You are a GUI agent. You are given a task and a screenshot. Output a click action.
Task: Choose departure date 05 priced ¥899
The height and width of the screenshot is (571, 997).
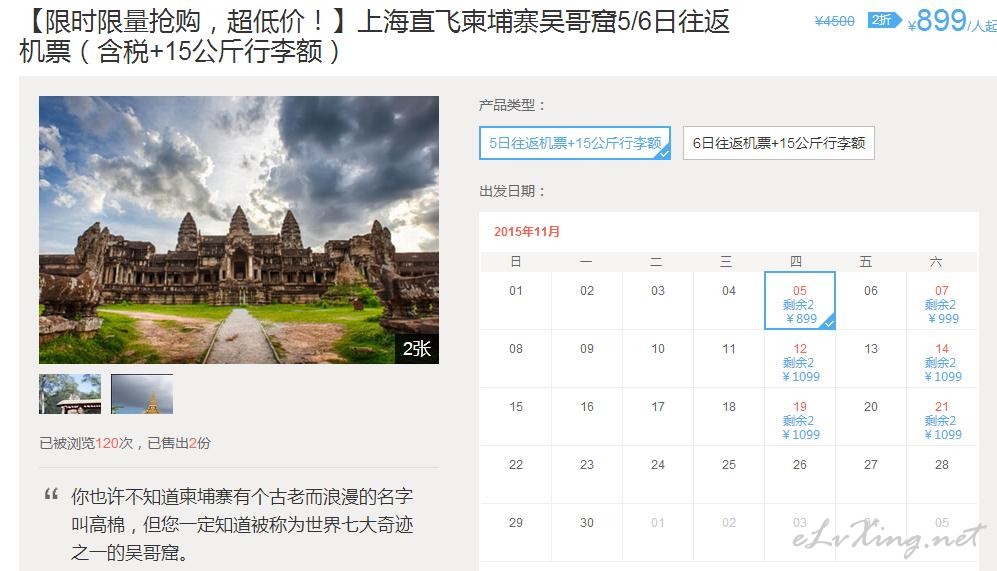pyautogui.click(x=800, y=301)
